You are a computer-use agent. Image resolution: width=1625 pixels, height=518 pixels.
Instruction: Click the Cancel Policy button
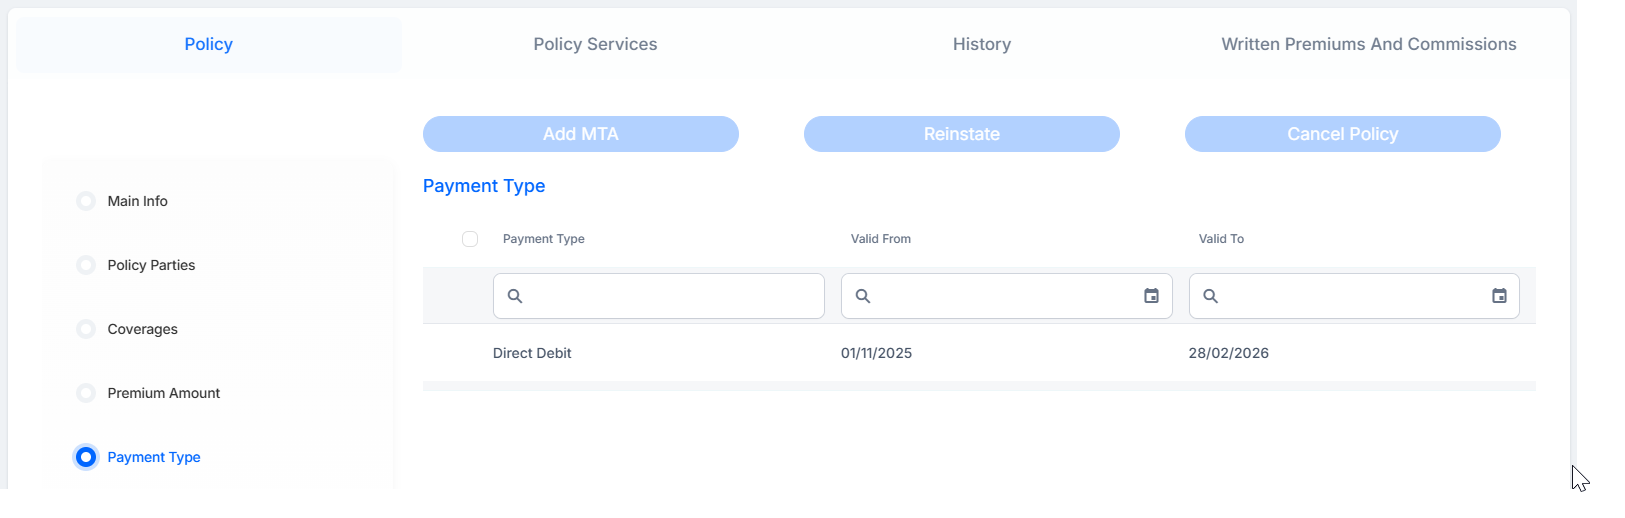(1343, 134)
